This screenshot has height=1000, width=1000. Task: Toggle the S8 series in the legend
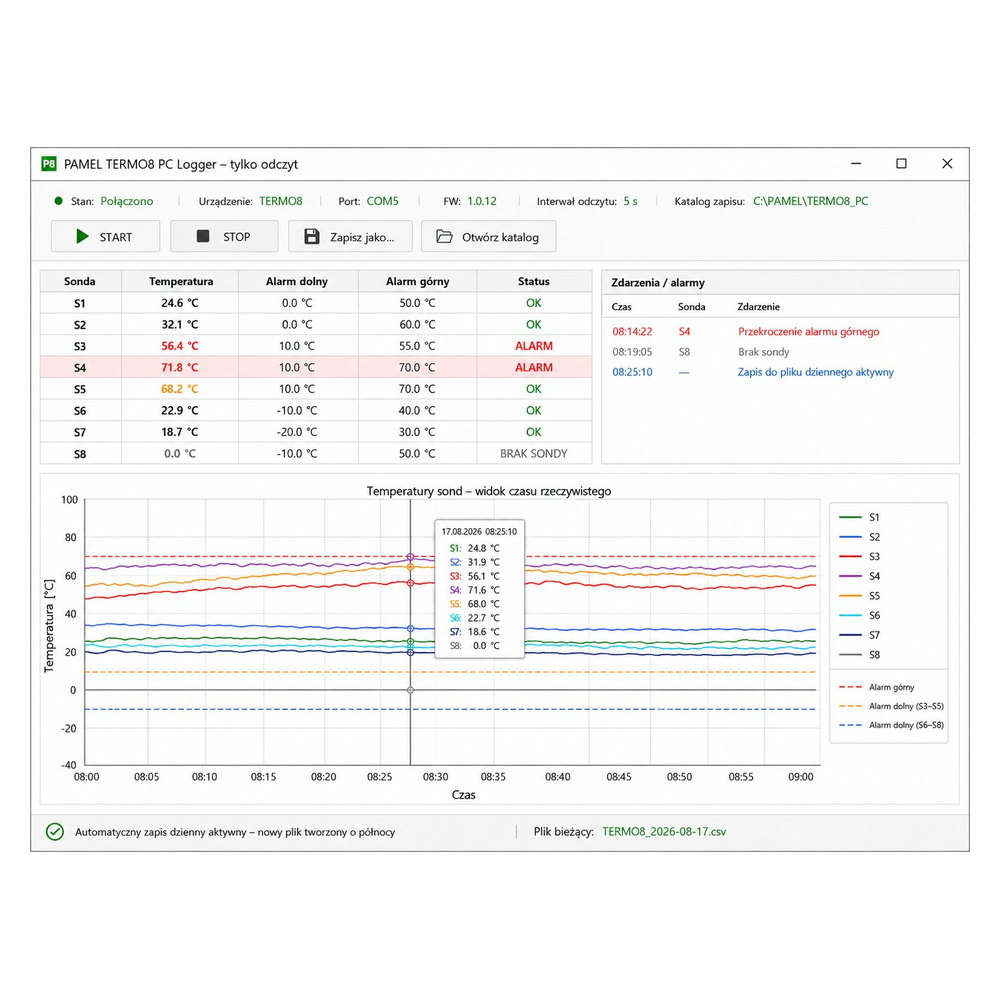tap(860, 655)
